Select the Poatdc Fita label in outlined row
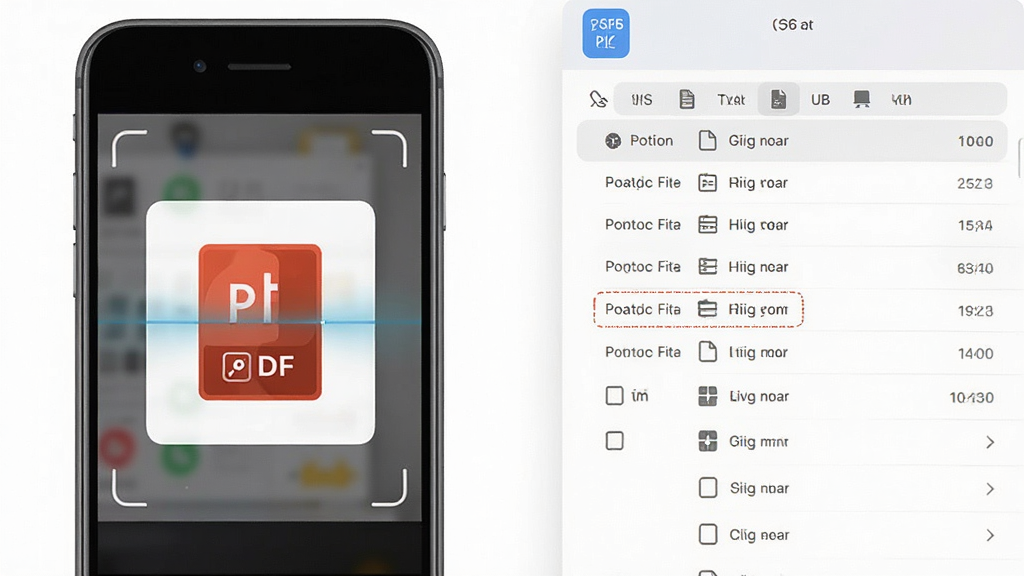 pyautogui.click(x=643, y=309)
